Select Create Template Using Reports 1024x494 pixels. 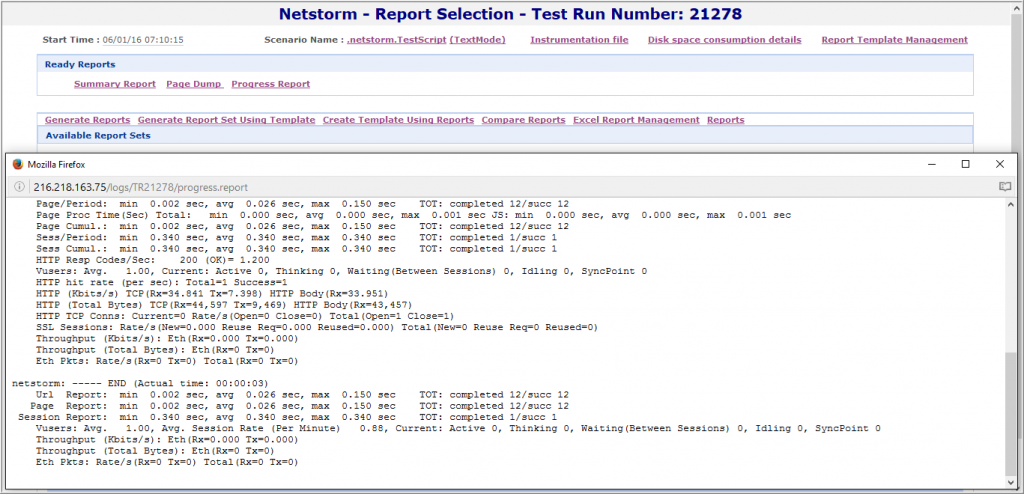398,120
